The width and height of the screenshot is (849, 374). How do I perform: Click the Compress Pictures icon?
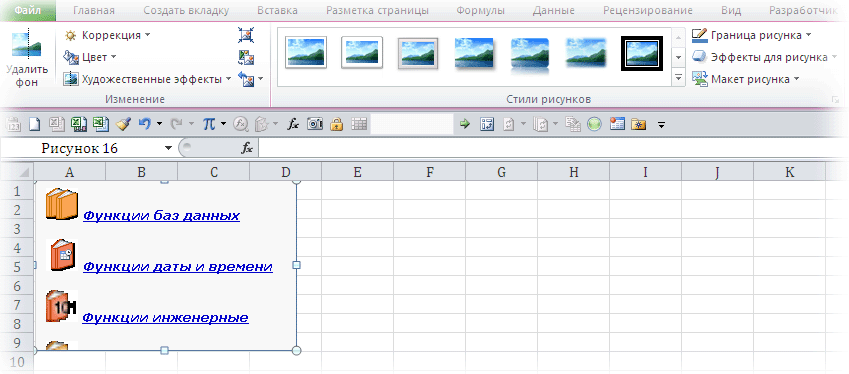tap(246, 35)
